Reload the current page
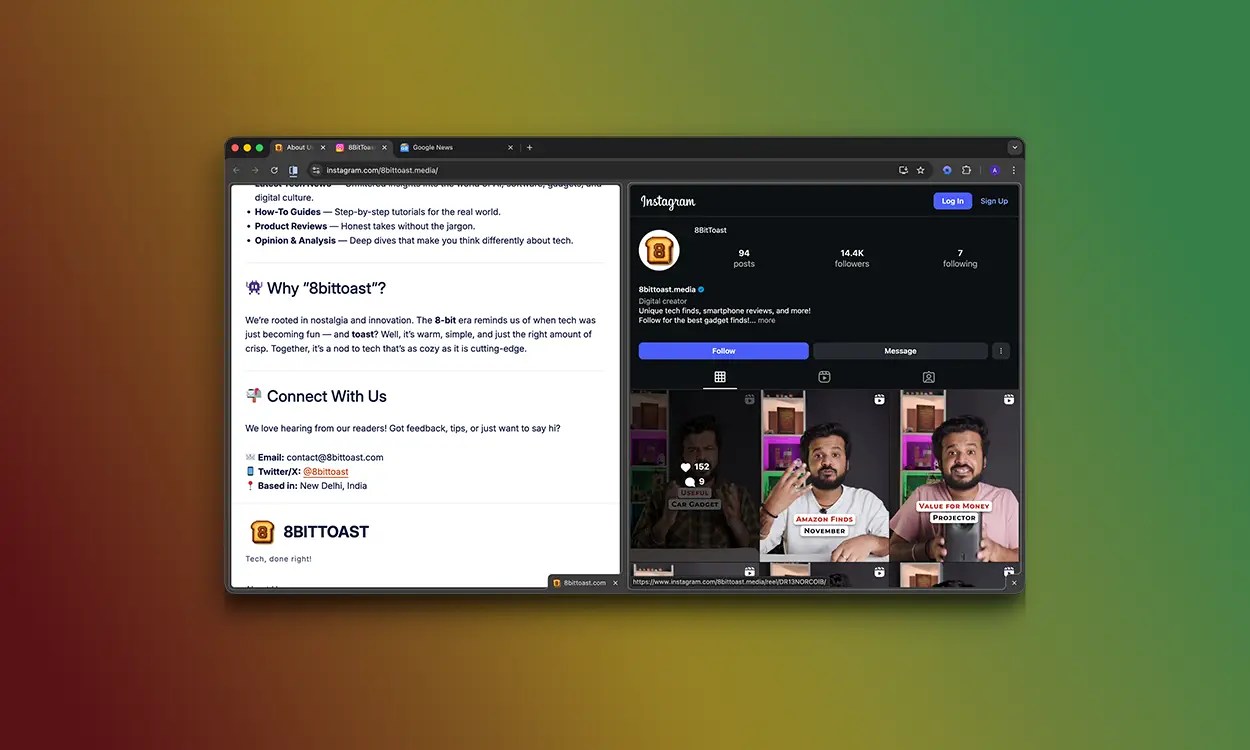 point(274,170)
